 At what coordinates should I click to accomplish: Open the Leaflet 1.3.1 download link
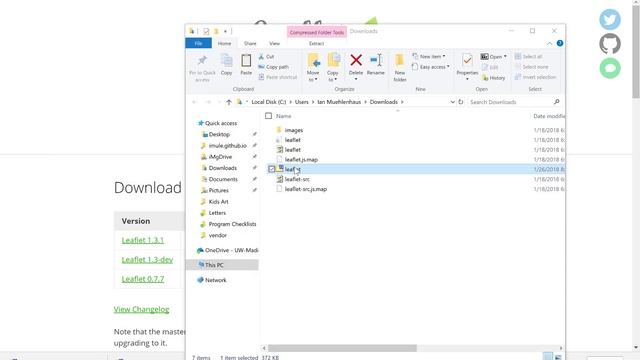pos(143,240)
